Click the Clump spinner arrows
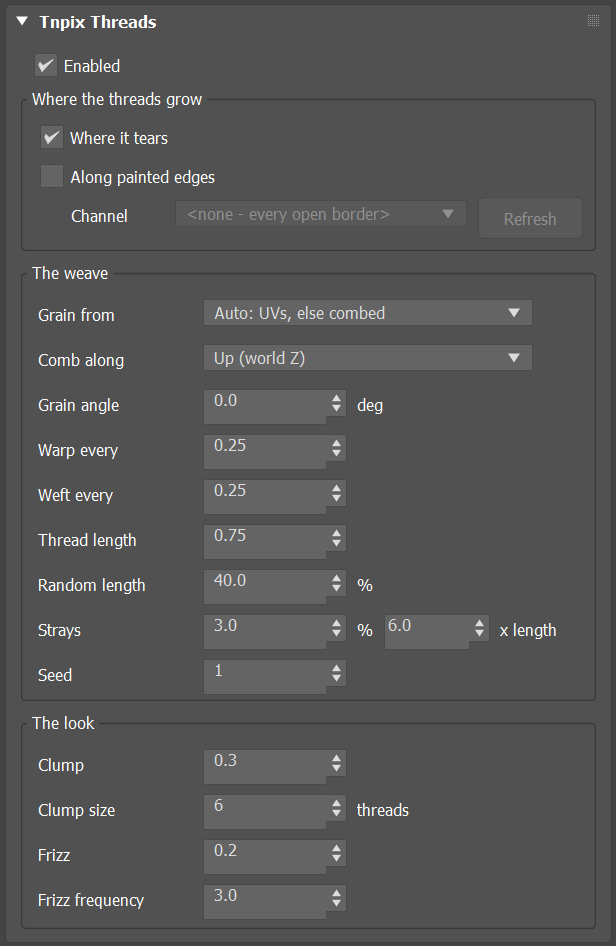This screenshot has width=616, height=946. 337,763
